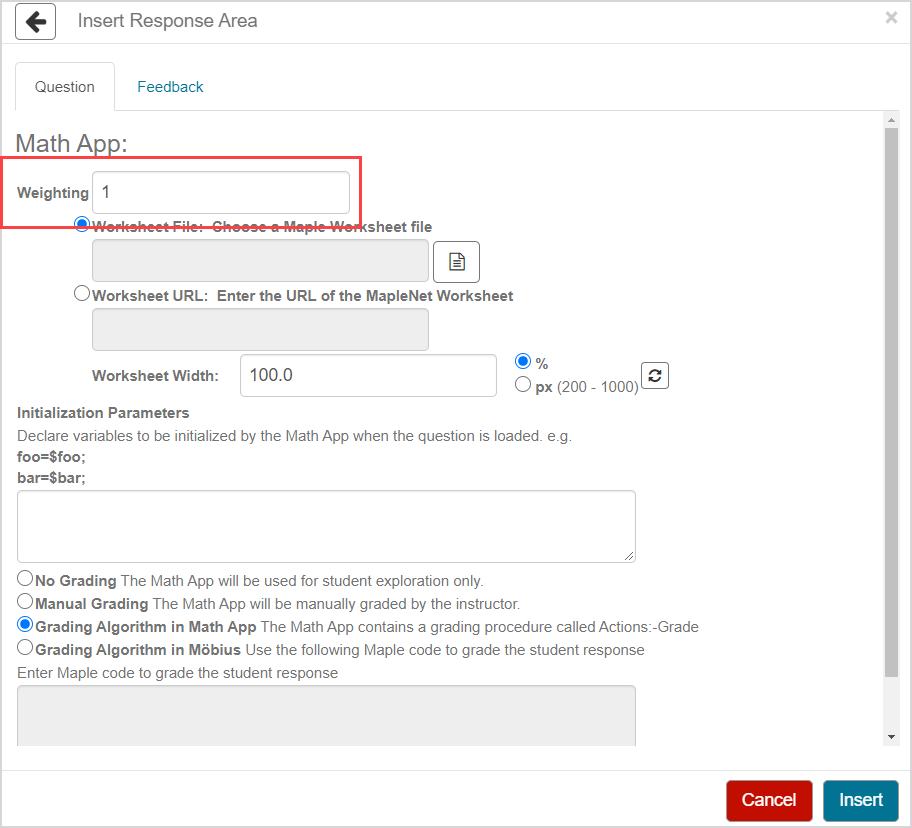Select the Worksheet URL radio option

tap(83, 294)
